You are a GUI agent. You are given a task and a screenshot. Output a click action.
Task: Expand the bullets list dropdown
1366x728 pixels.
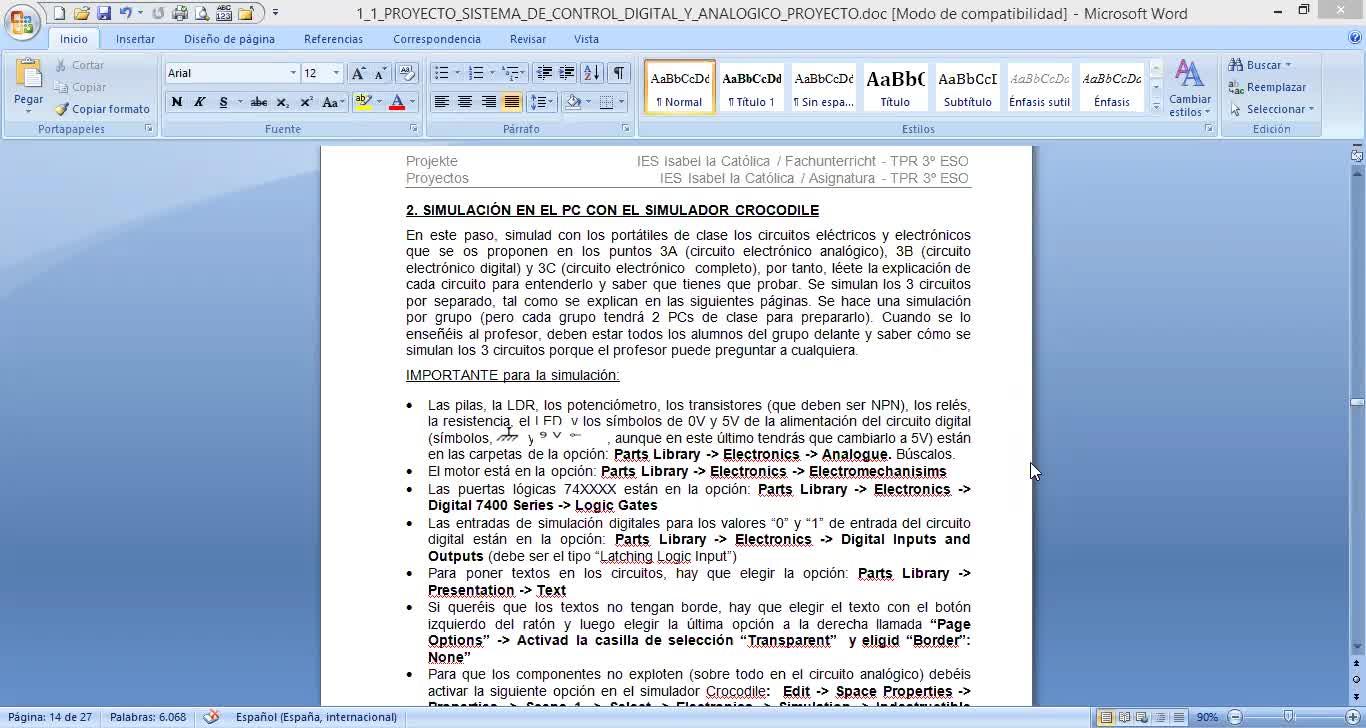pyautogui.click(x=457, y=73)
